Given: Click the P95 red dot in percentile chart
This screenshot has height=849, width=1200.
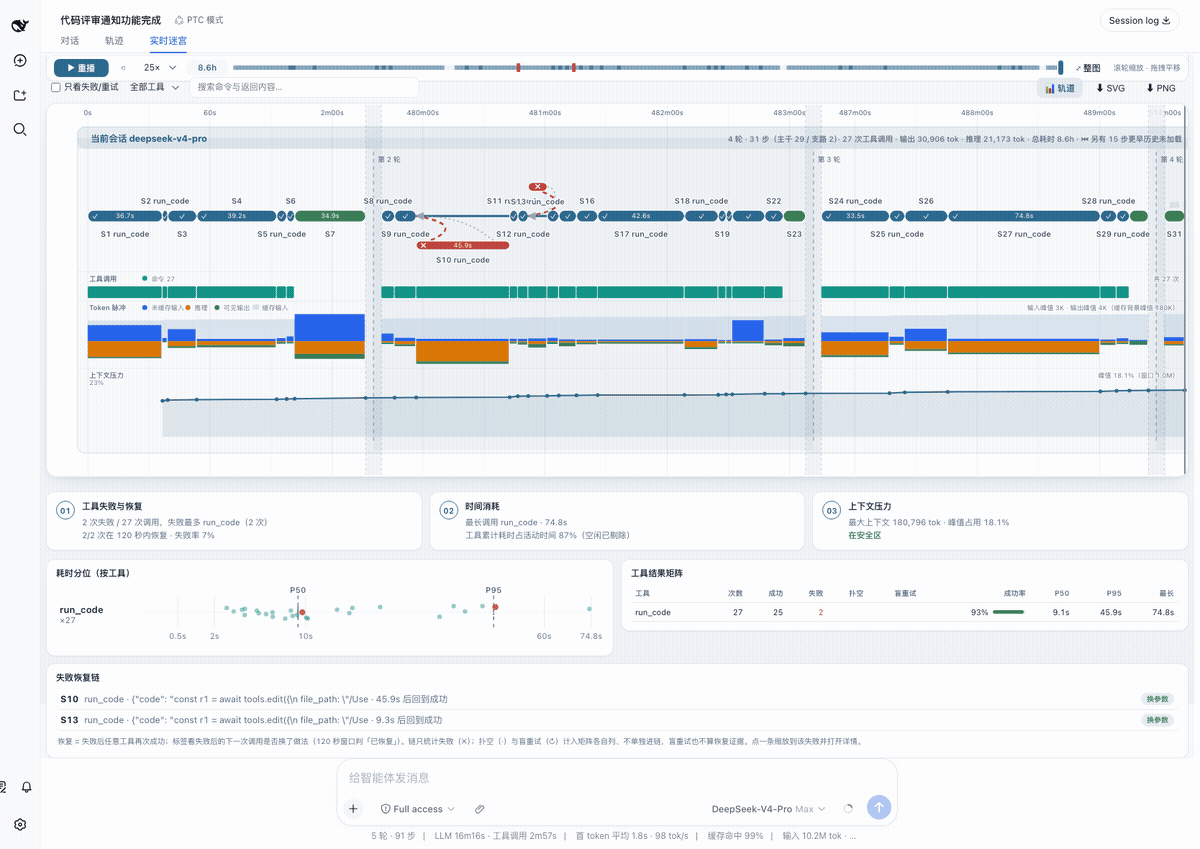Looking at the screenshot, I should tap(495, 607).
